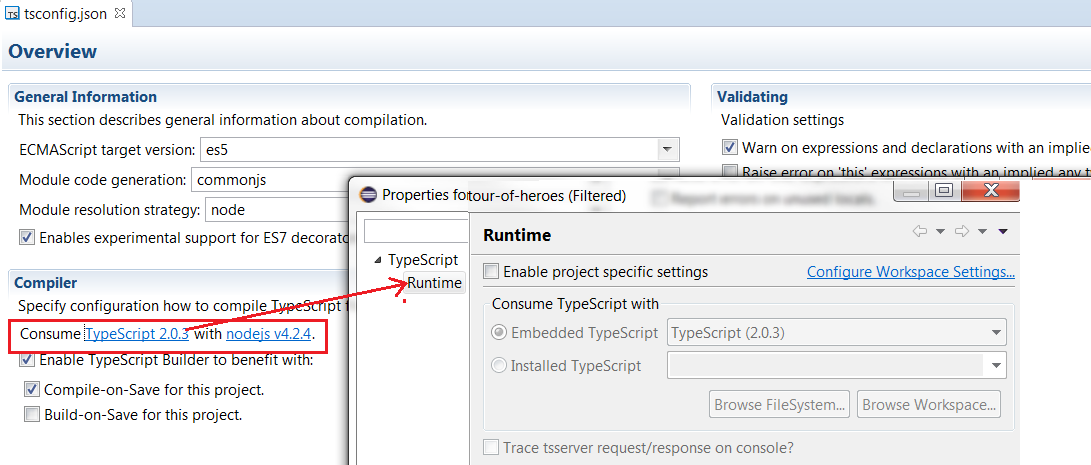1091x465 pixels.
Task: Select Installed TypeScript radio button
Action: [x=499, y=365]
